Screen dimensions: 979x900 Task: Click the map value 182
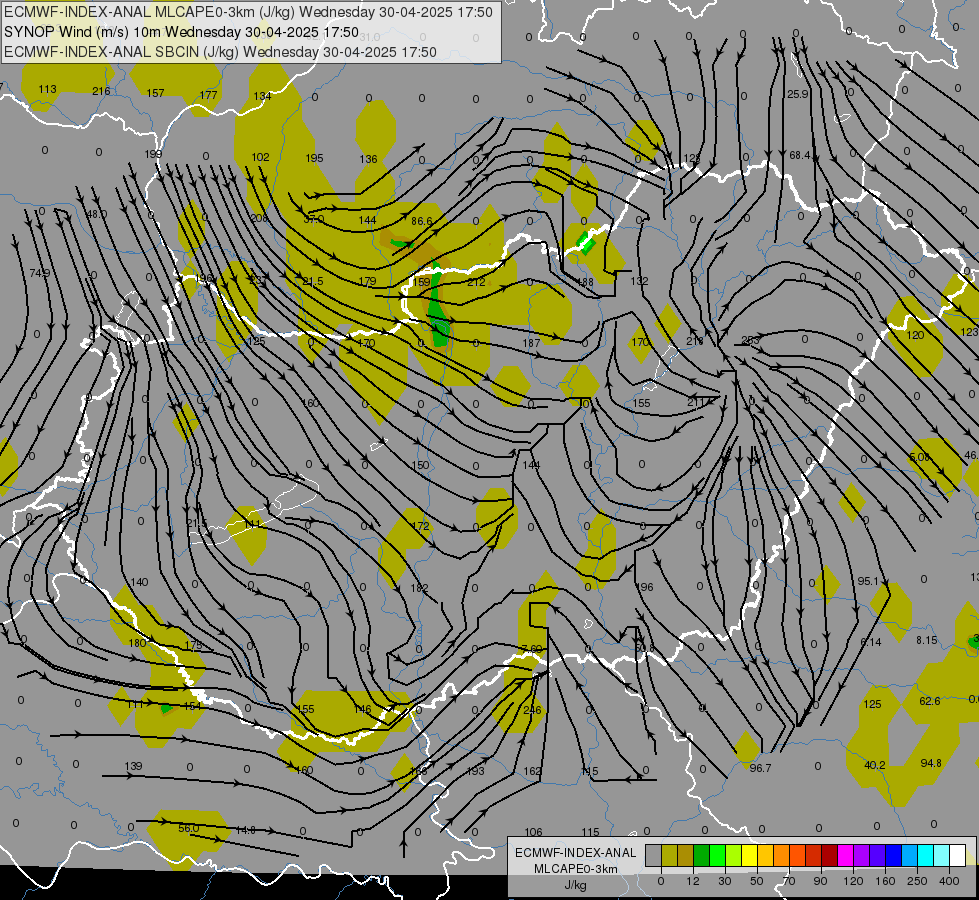coord(419,588)
